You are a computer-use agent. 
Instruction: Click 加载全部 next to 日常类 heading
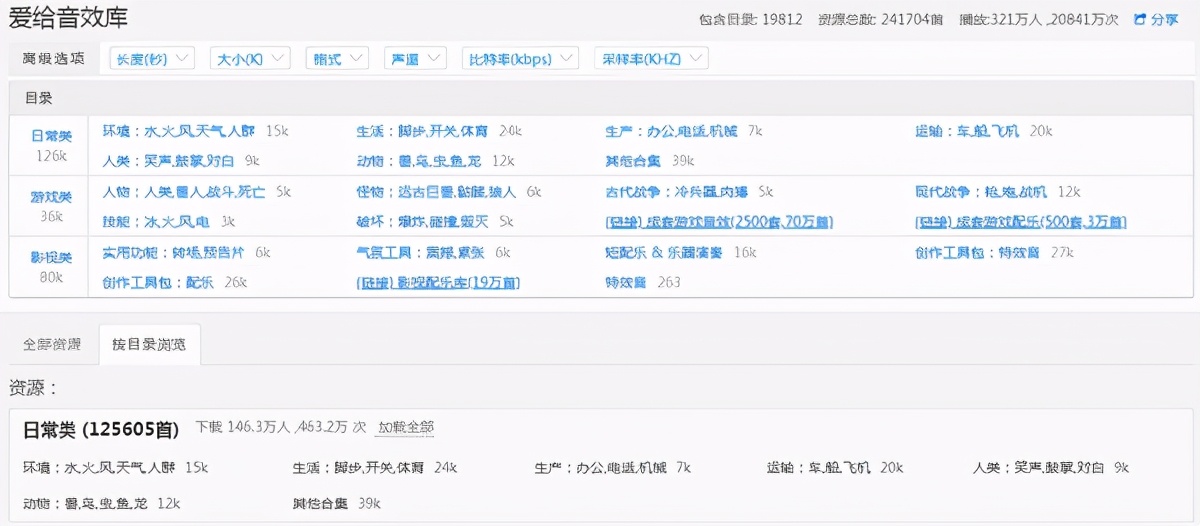click(x=405, y=427)
